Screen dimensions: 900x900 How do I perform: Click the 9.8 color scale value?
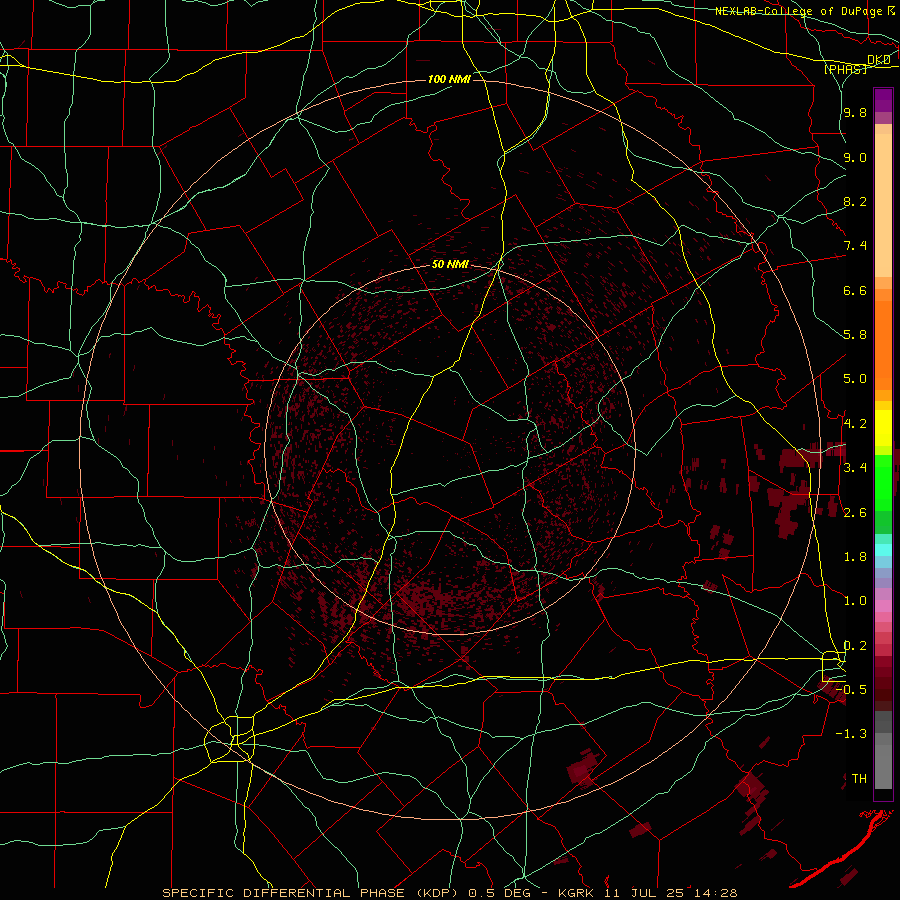coord(855,112)
